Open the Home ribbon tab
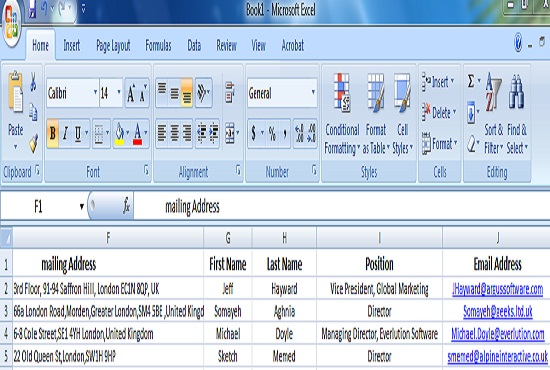This screenshot has height=370, width=550. click(40, 45)
